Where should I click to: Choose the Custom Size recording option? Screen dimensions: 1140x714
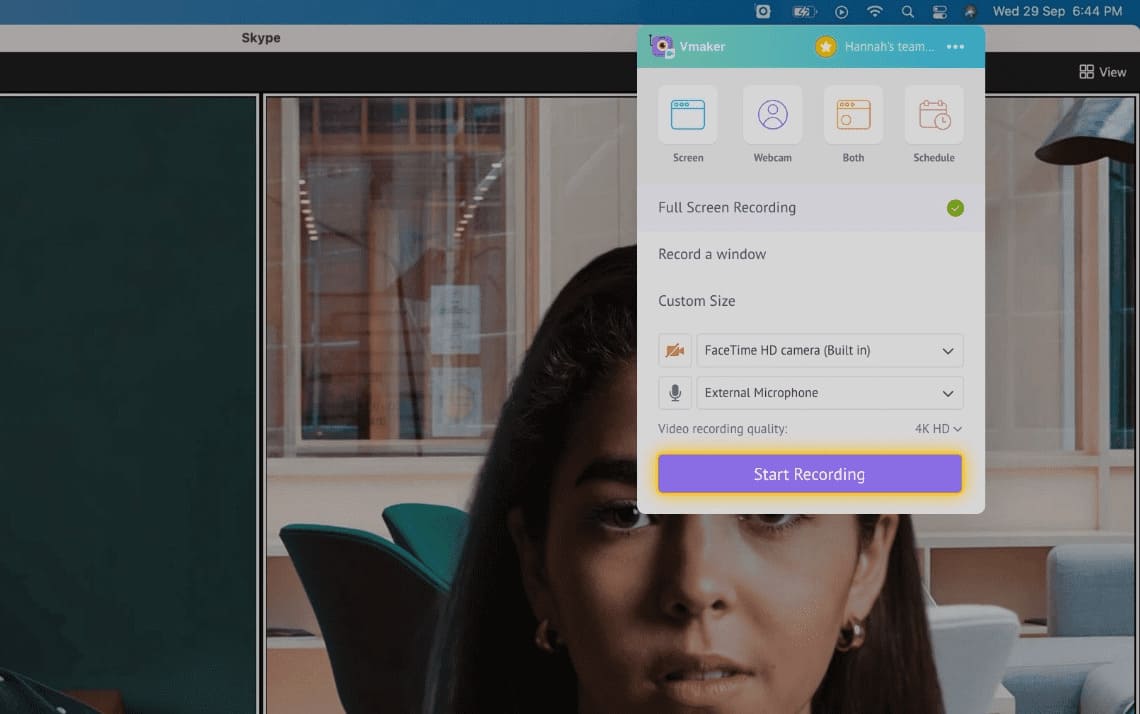click(x=696, y=300)
